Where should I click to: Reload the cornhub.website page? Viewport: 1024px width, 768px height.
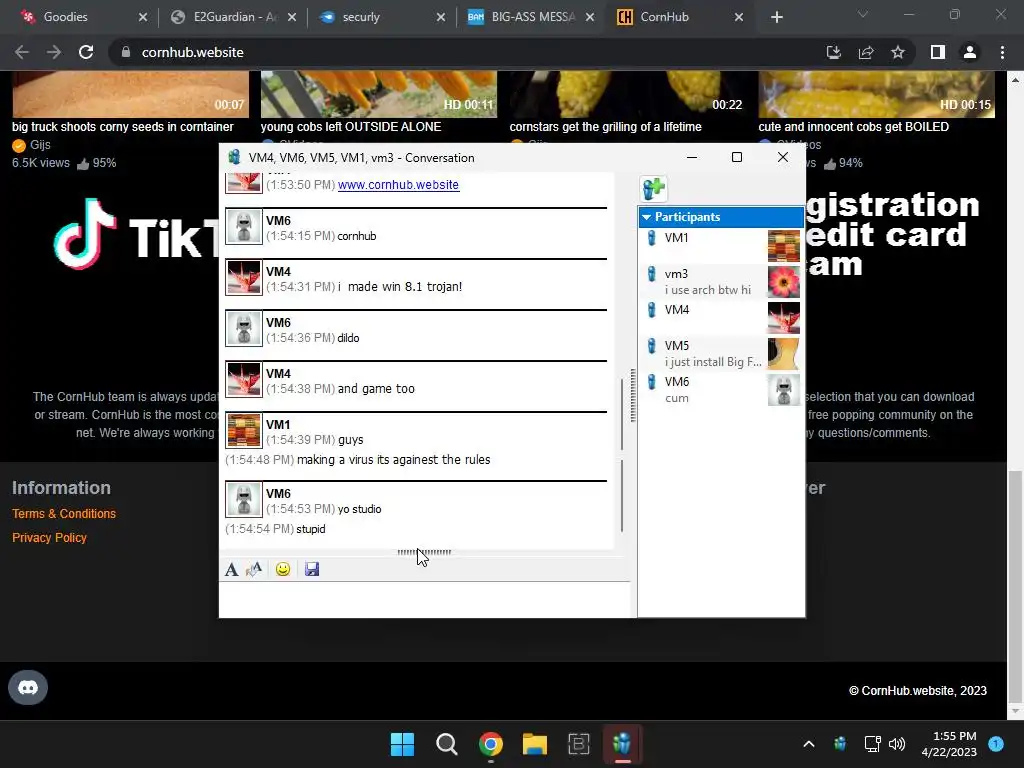point(86,52)
